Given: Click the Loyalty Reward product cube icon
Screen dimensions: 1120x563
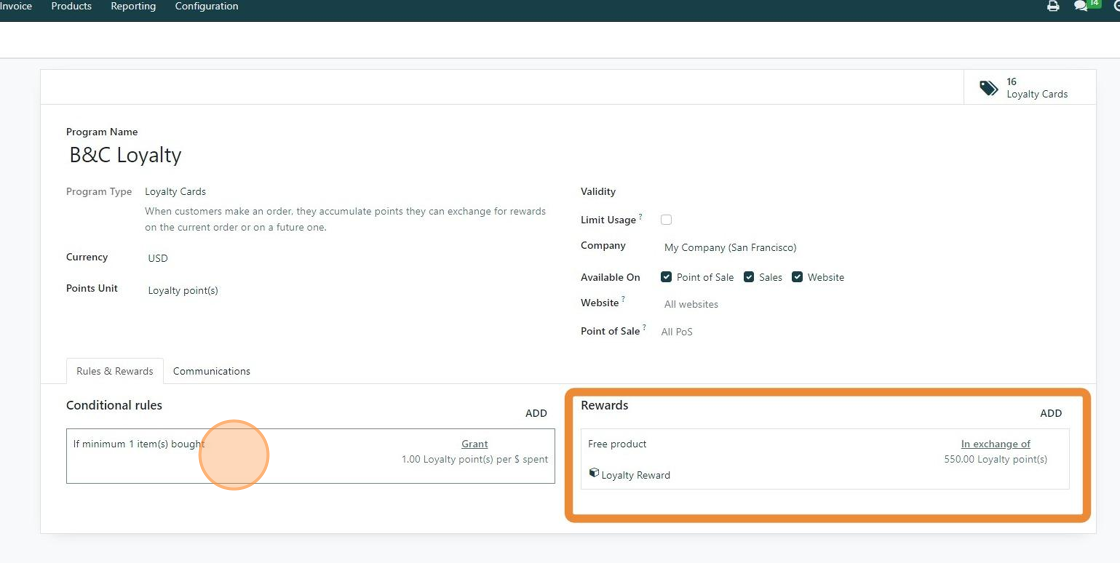Looking at the screenshot, I should [594, 474].
